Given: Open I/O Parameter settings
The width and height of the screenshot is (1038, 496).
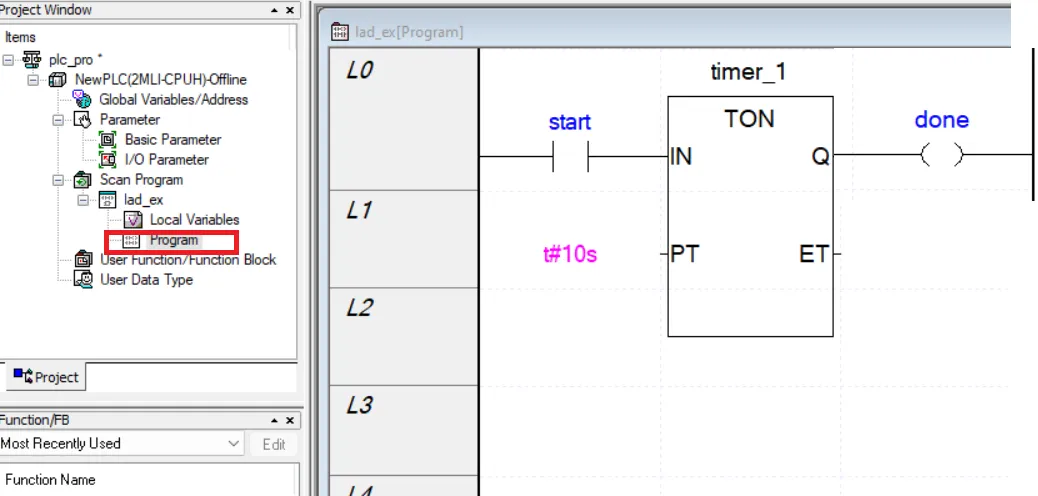Looking at the screenshot, I should tap(167, 160).
